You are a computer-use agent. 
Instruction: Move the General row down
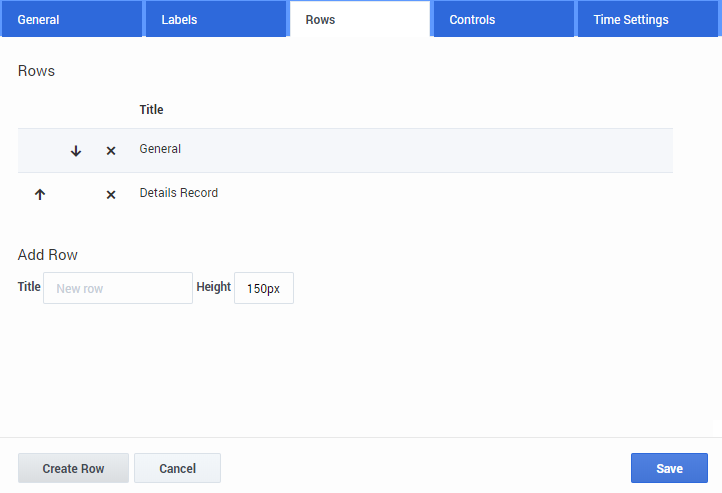click(x=76, y=151)
